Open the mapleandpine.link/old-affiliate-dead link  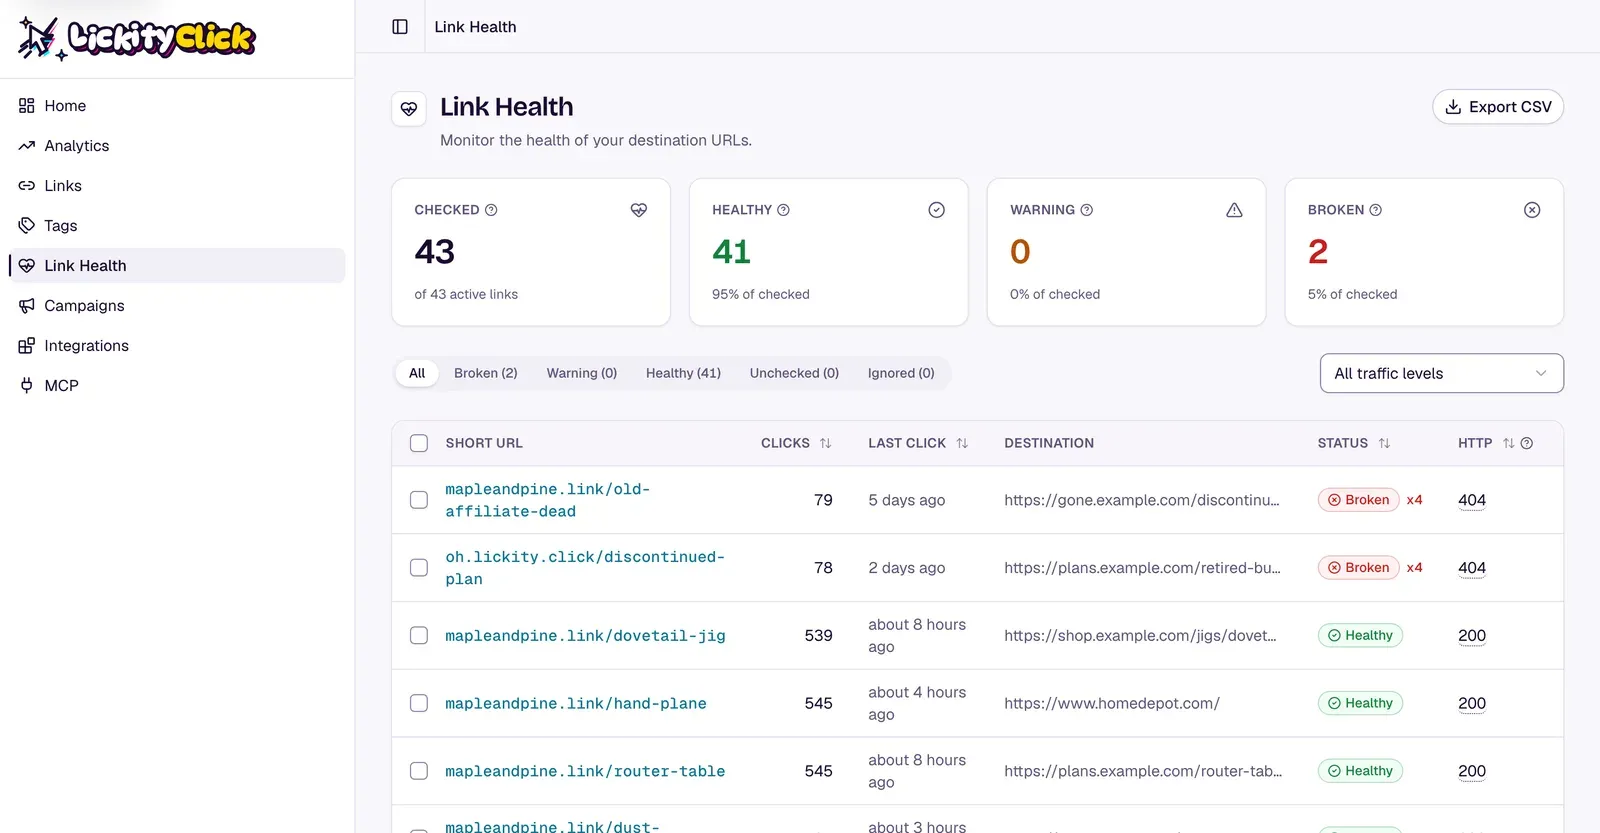coord(548,500)
